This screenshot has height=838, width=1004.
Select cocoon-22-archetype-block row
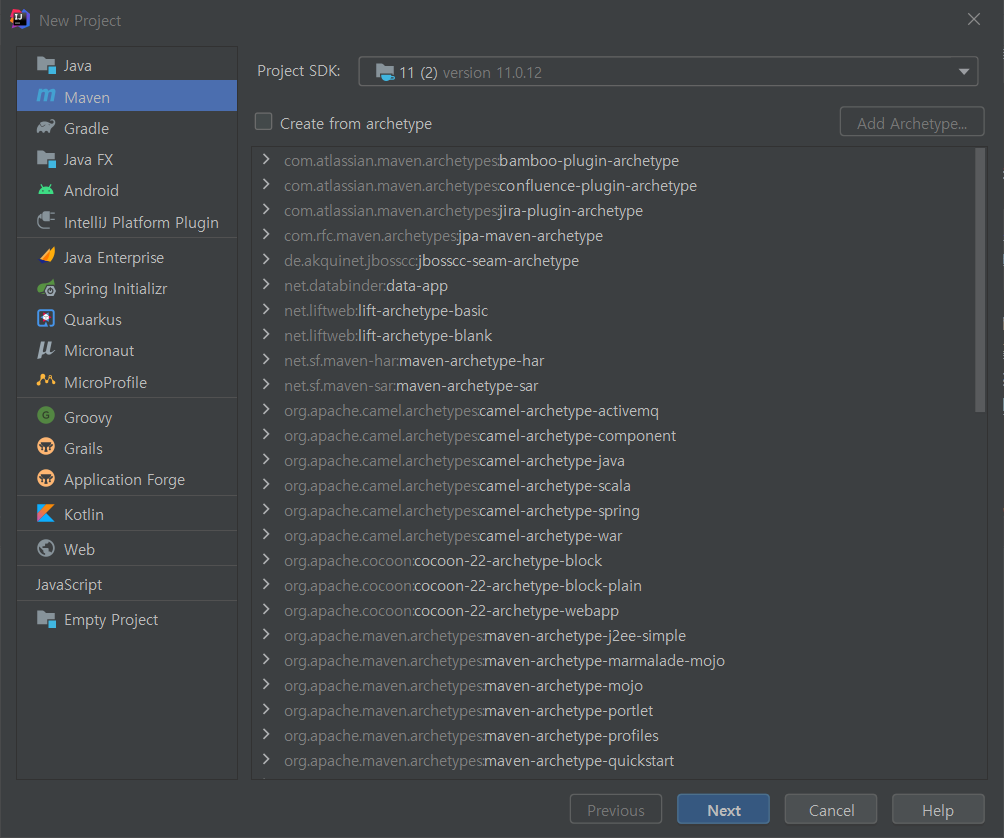[x=614, y=560]
